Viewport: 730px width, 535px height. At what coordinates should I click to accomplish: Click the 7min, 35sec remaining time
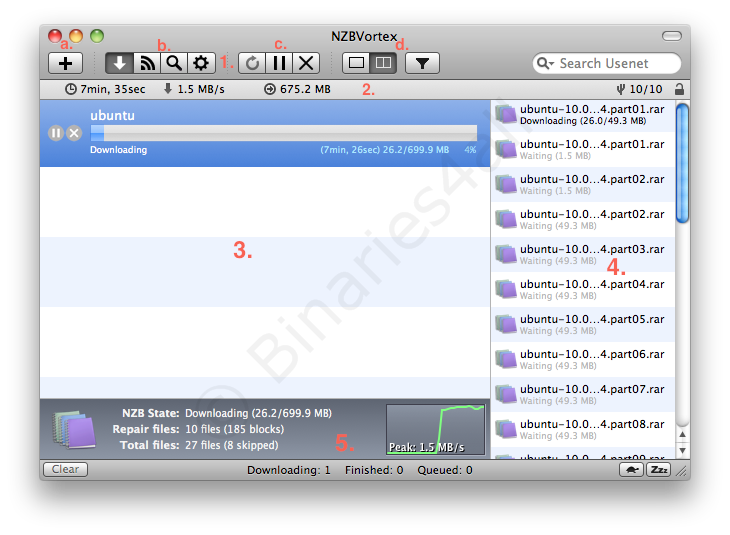point(105,89)
